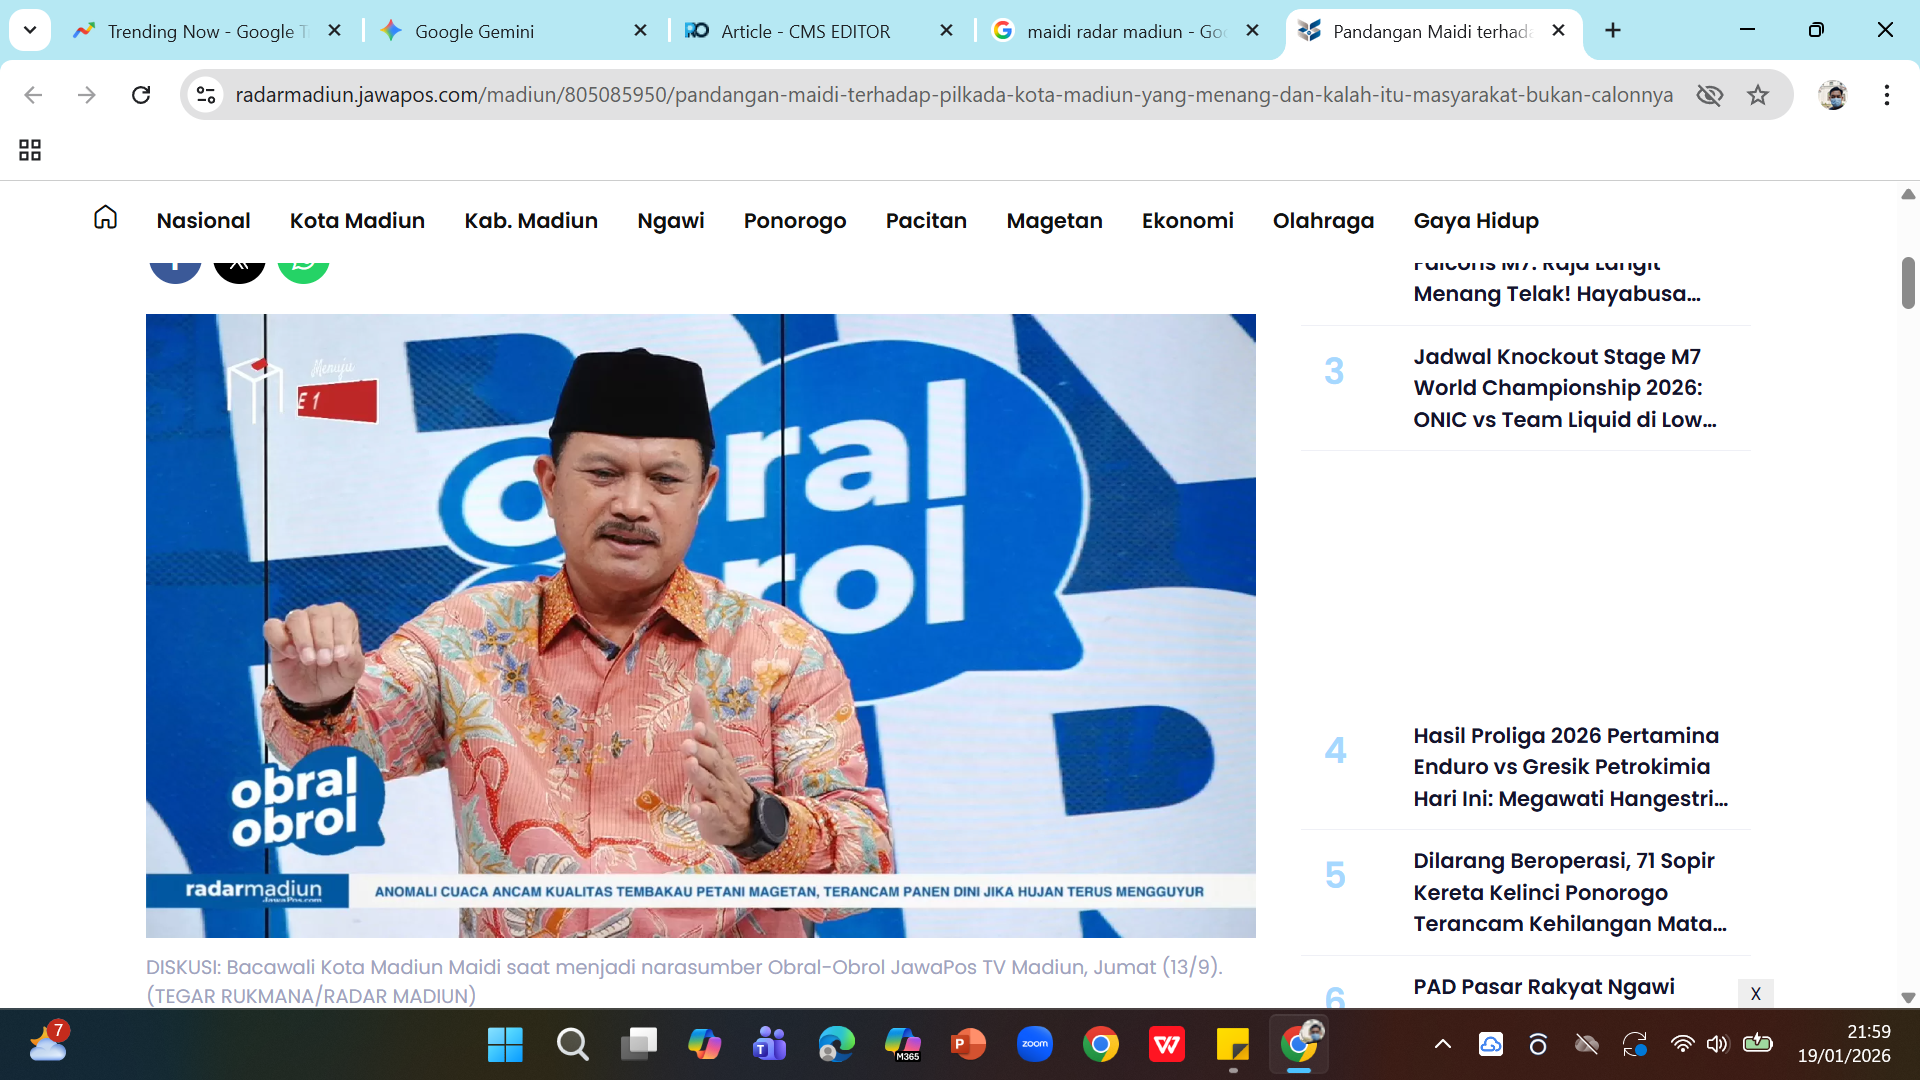Close the ad with the X button
Image resolution: width=1920 pixels, height=1080 pixels.
pos(1756,994)
